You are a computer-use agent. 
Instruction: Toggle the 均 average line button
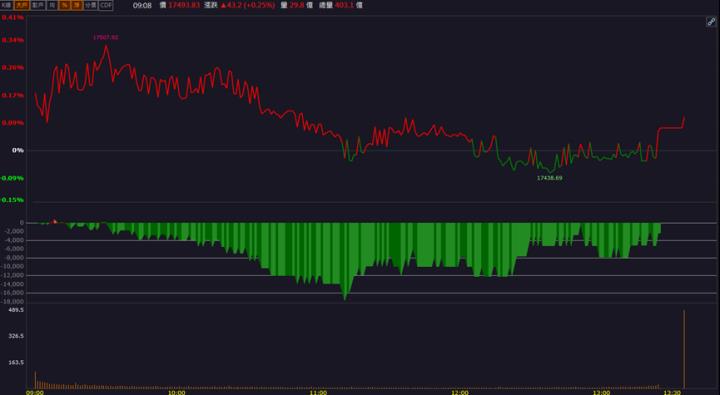52,5
